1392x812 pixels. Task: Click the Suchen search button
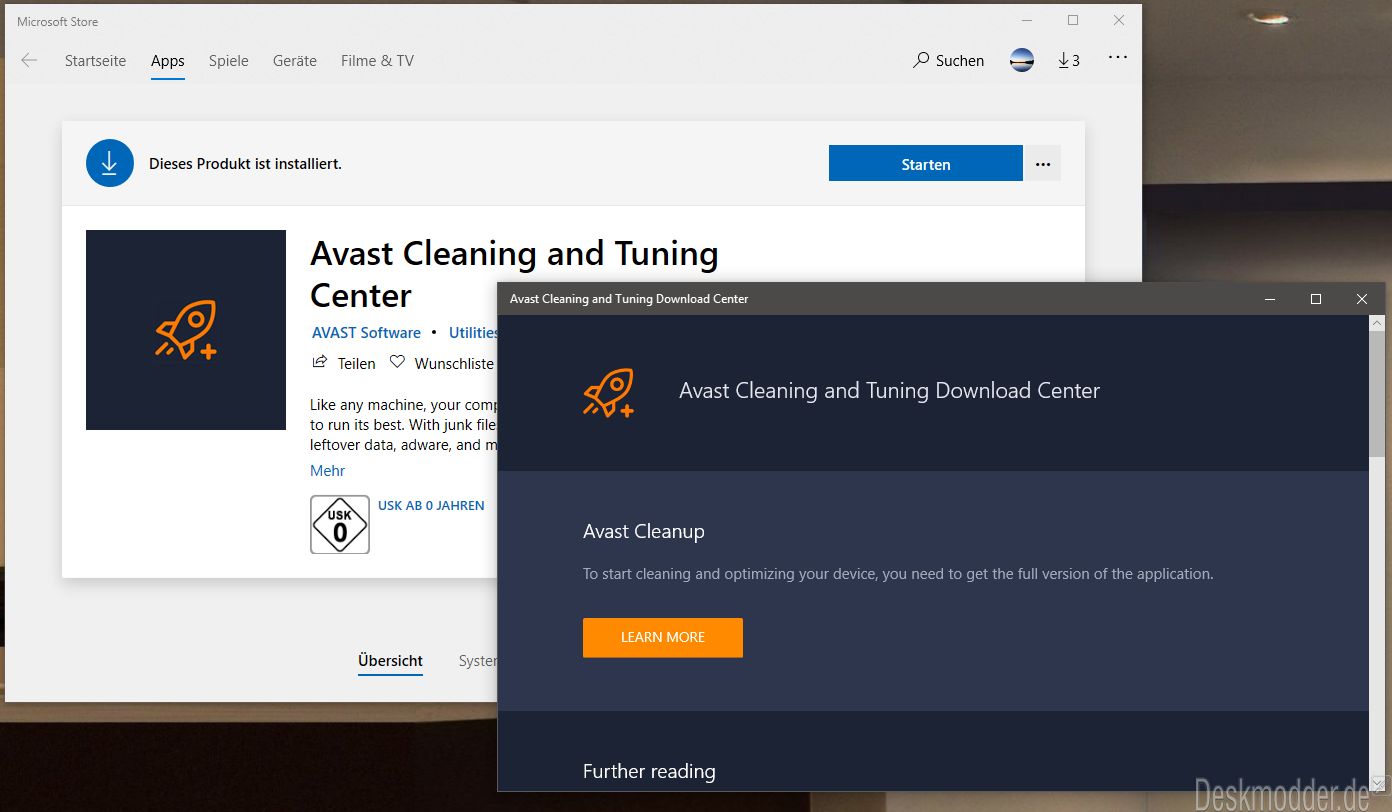point(949,61)
